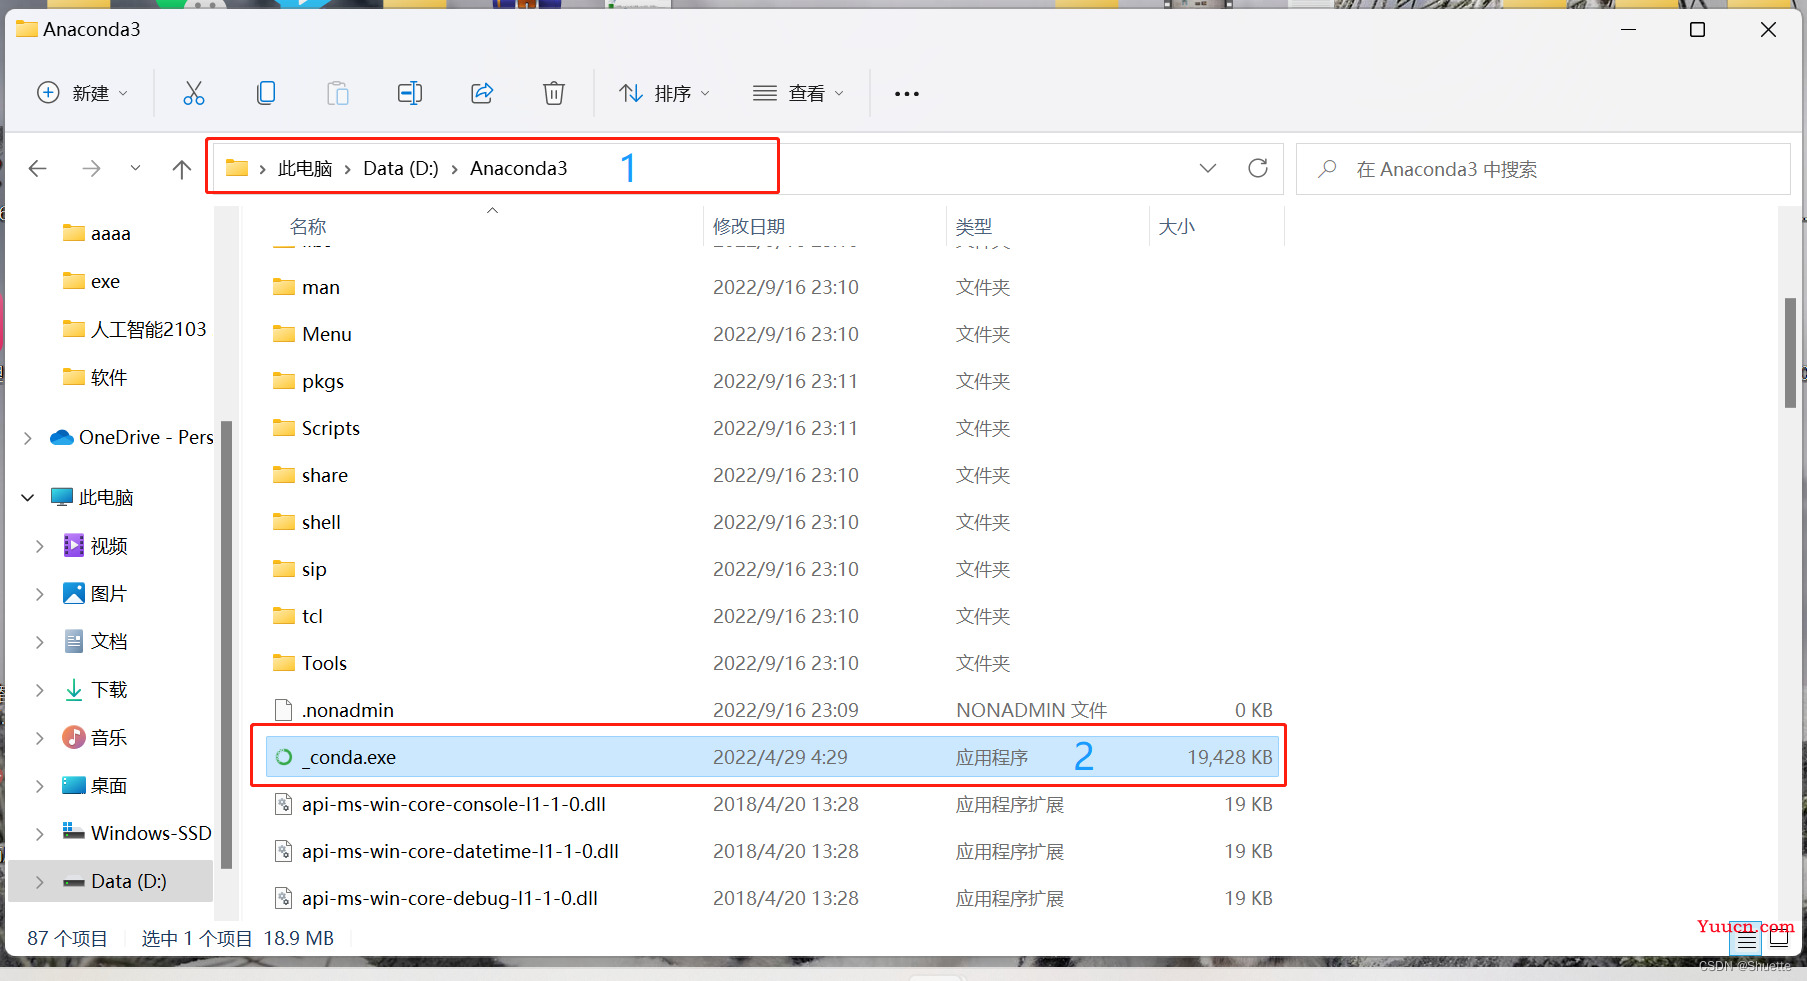Click the 在 Anaconda3 中搜索 search field
The height and width of the screenshot is (981, 1807).
tap(1543, 169)
